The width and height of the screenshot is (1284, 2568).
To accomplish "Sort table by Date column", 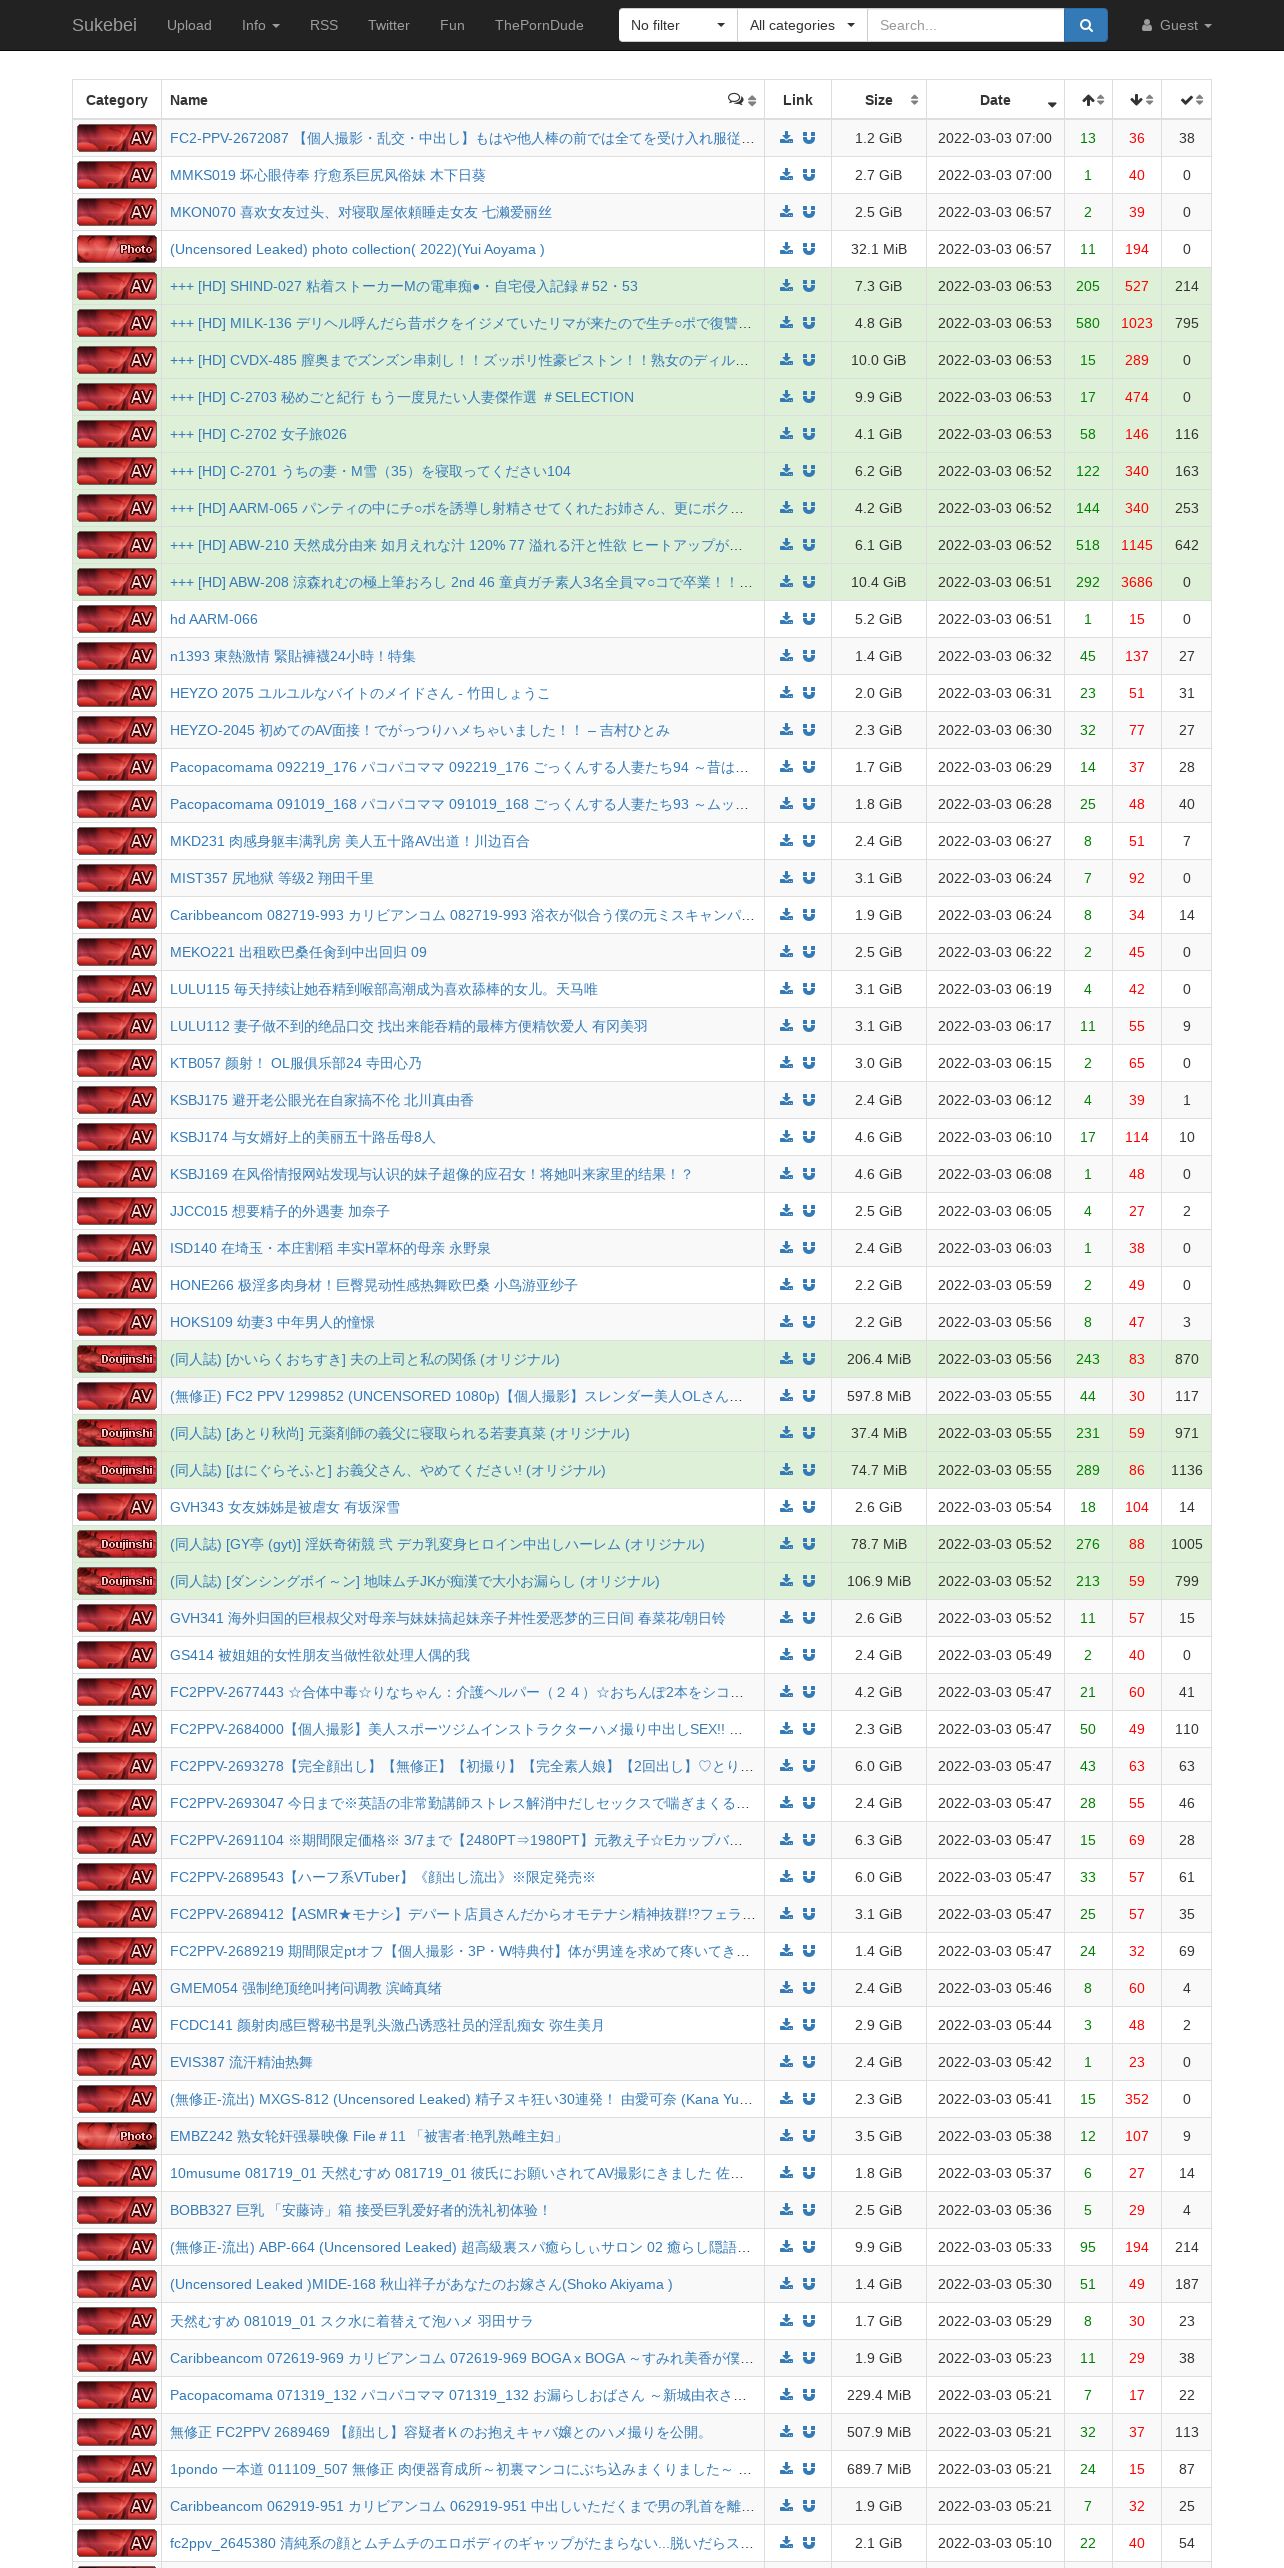I will (995, 100).
